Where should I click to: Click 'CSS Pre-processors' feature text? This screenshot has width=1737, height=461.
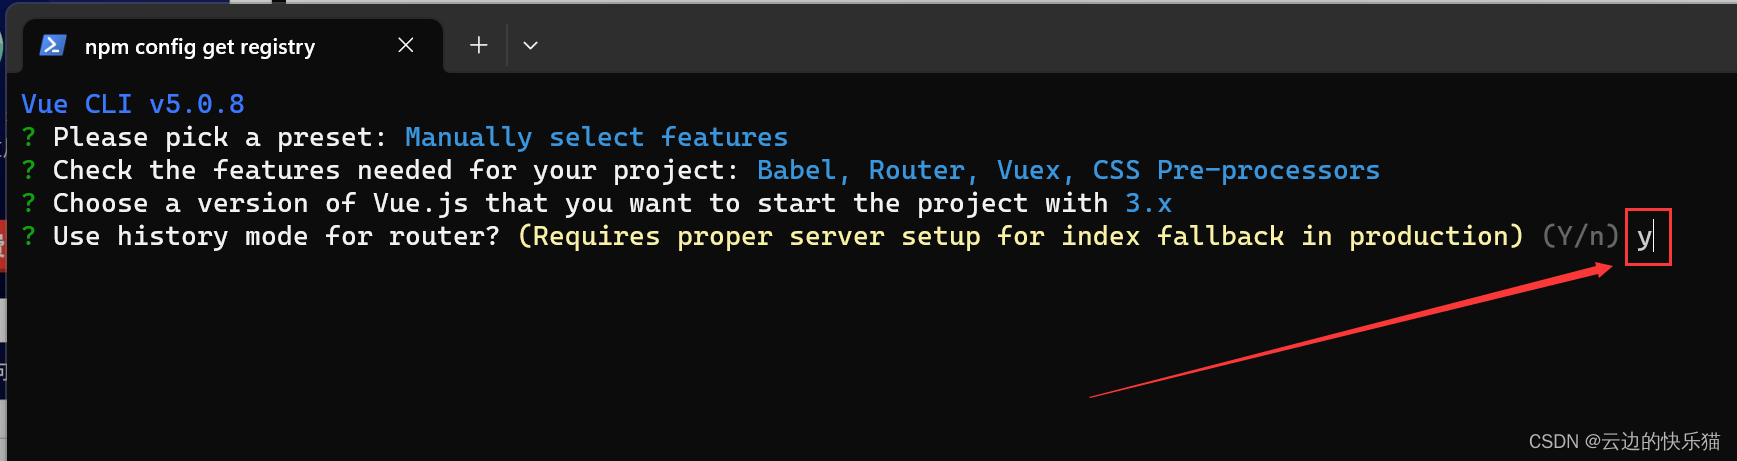click(x=1236, y=170)
